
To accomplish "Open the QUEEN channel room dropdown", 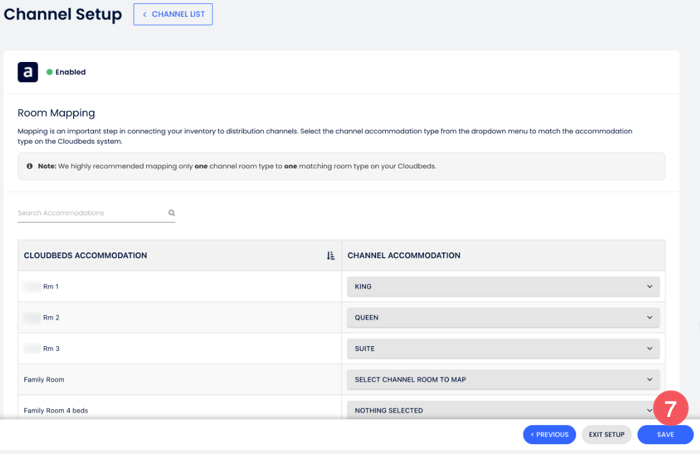I will pos(503,318).
